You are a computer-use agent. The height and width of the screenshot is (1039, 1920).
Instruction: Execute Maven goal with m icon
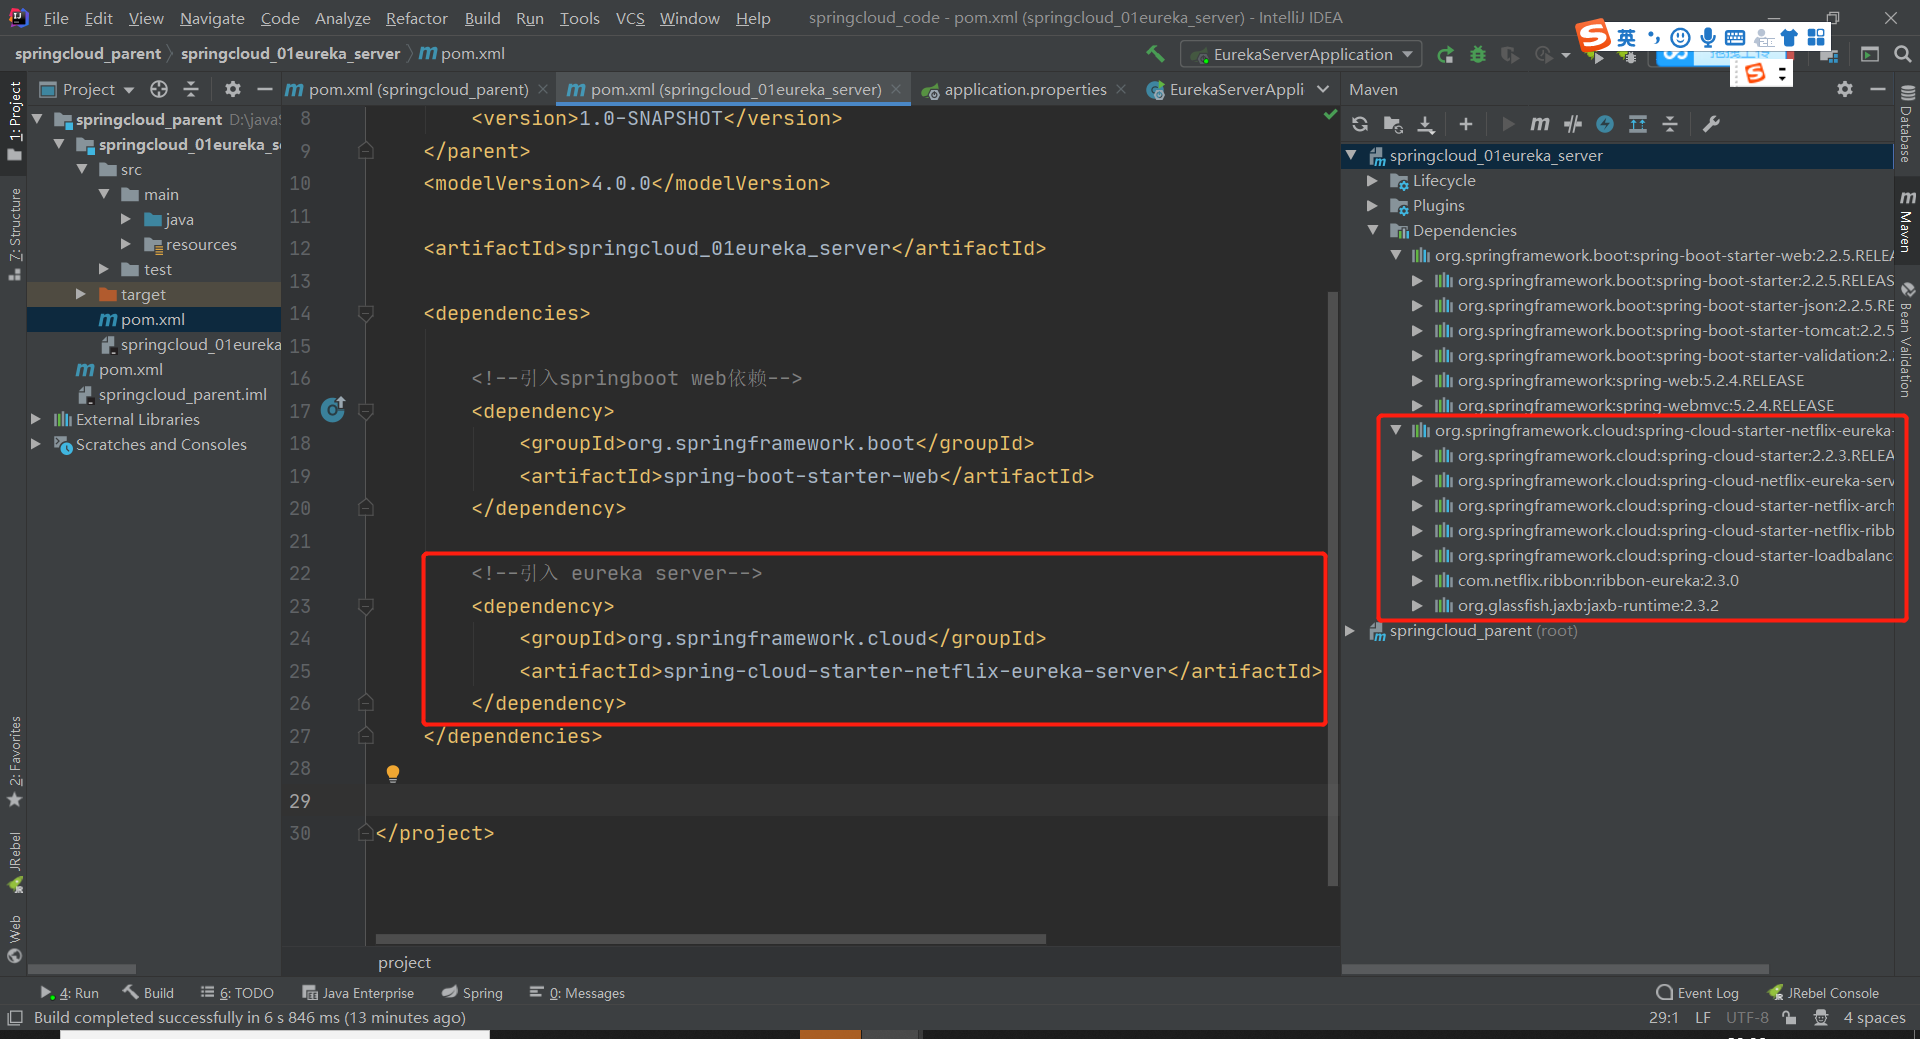(1540, 124)
